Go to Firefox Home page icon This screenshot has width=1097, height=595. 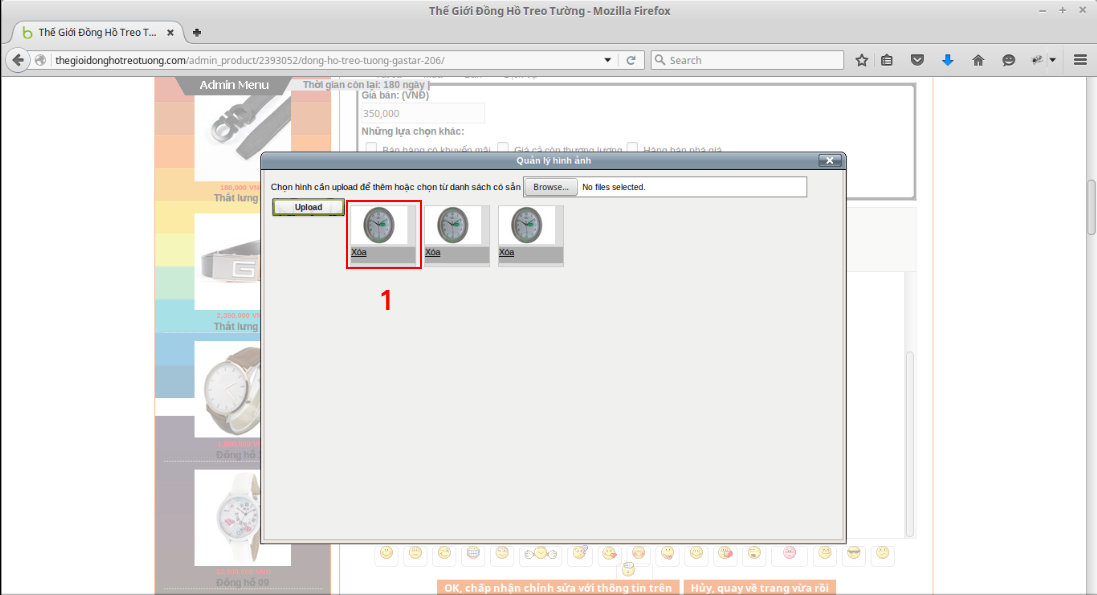(x=978, y=60)
